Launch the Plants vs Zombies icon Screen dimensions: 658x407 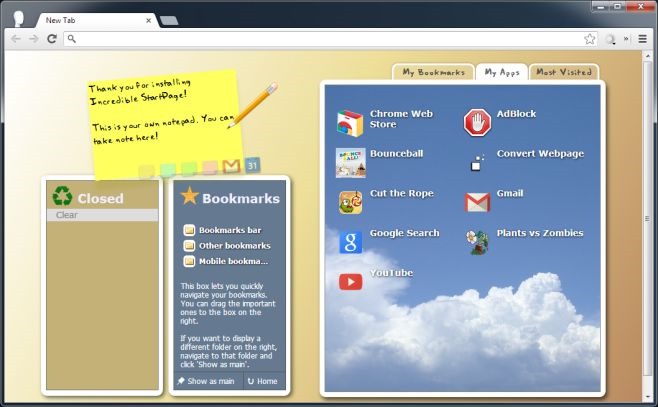(x=477, y=242)
